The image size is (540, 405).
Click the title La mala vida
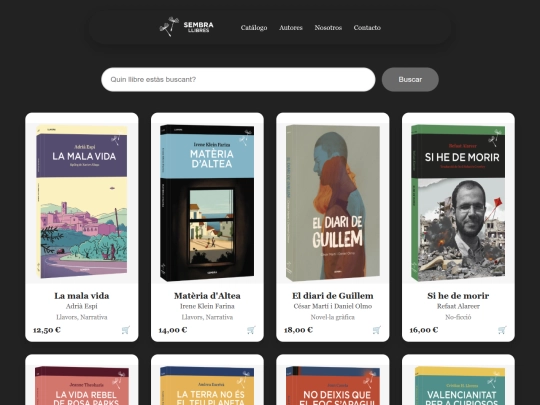click(82, 296)
